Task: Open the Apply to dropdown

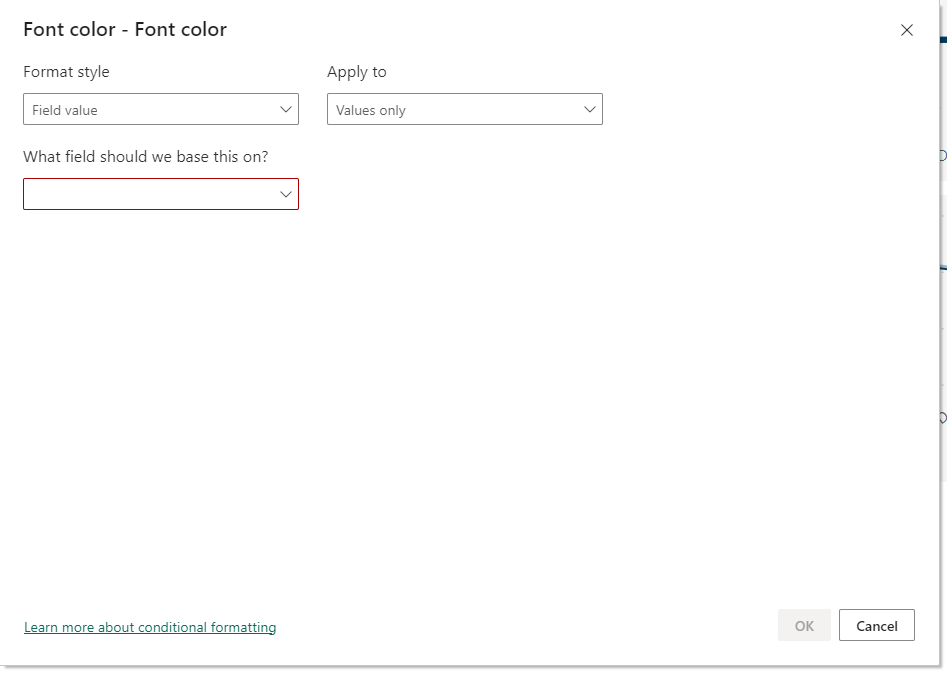Action: tap(464, 109)
